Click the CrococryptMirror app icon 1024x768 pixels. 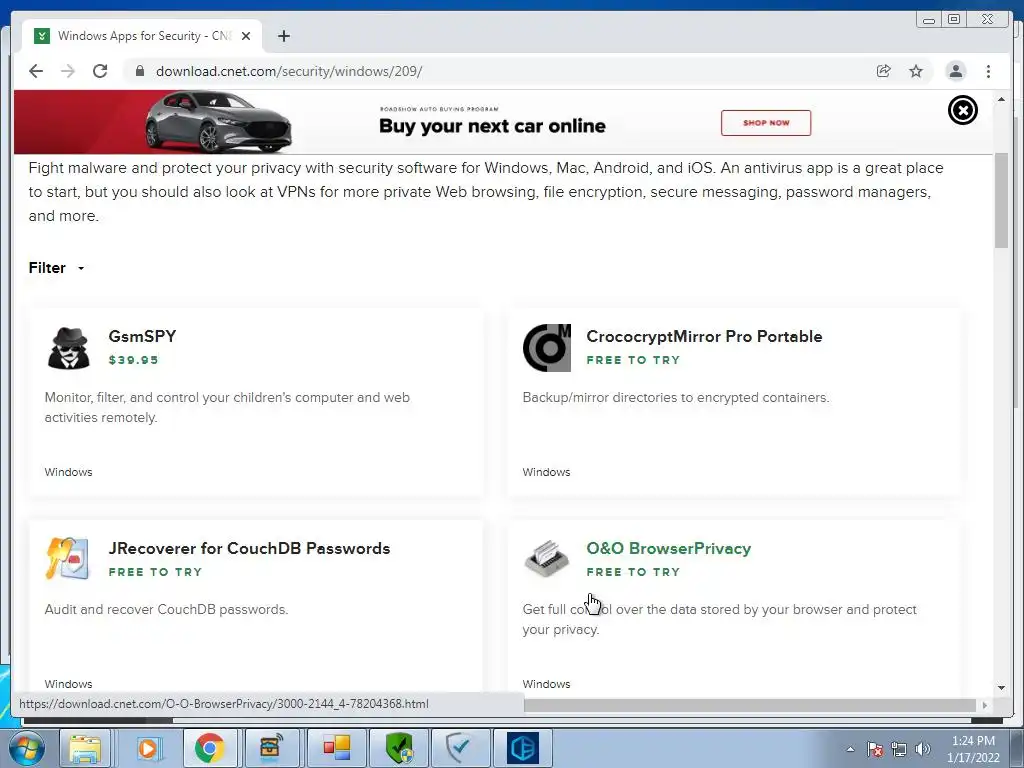coord(547,348)
